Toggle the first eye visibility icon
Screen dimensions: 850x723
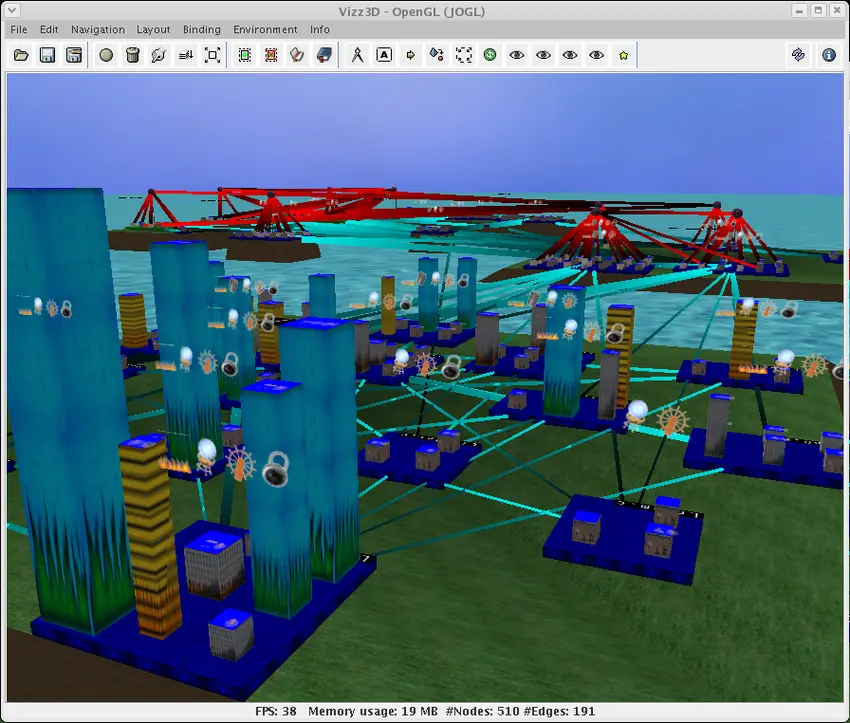tap(516, 55)
